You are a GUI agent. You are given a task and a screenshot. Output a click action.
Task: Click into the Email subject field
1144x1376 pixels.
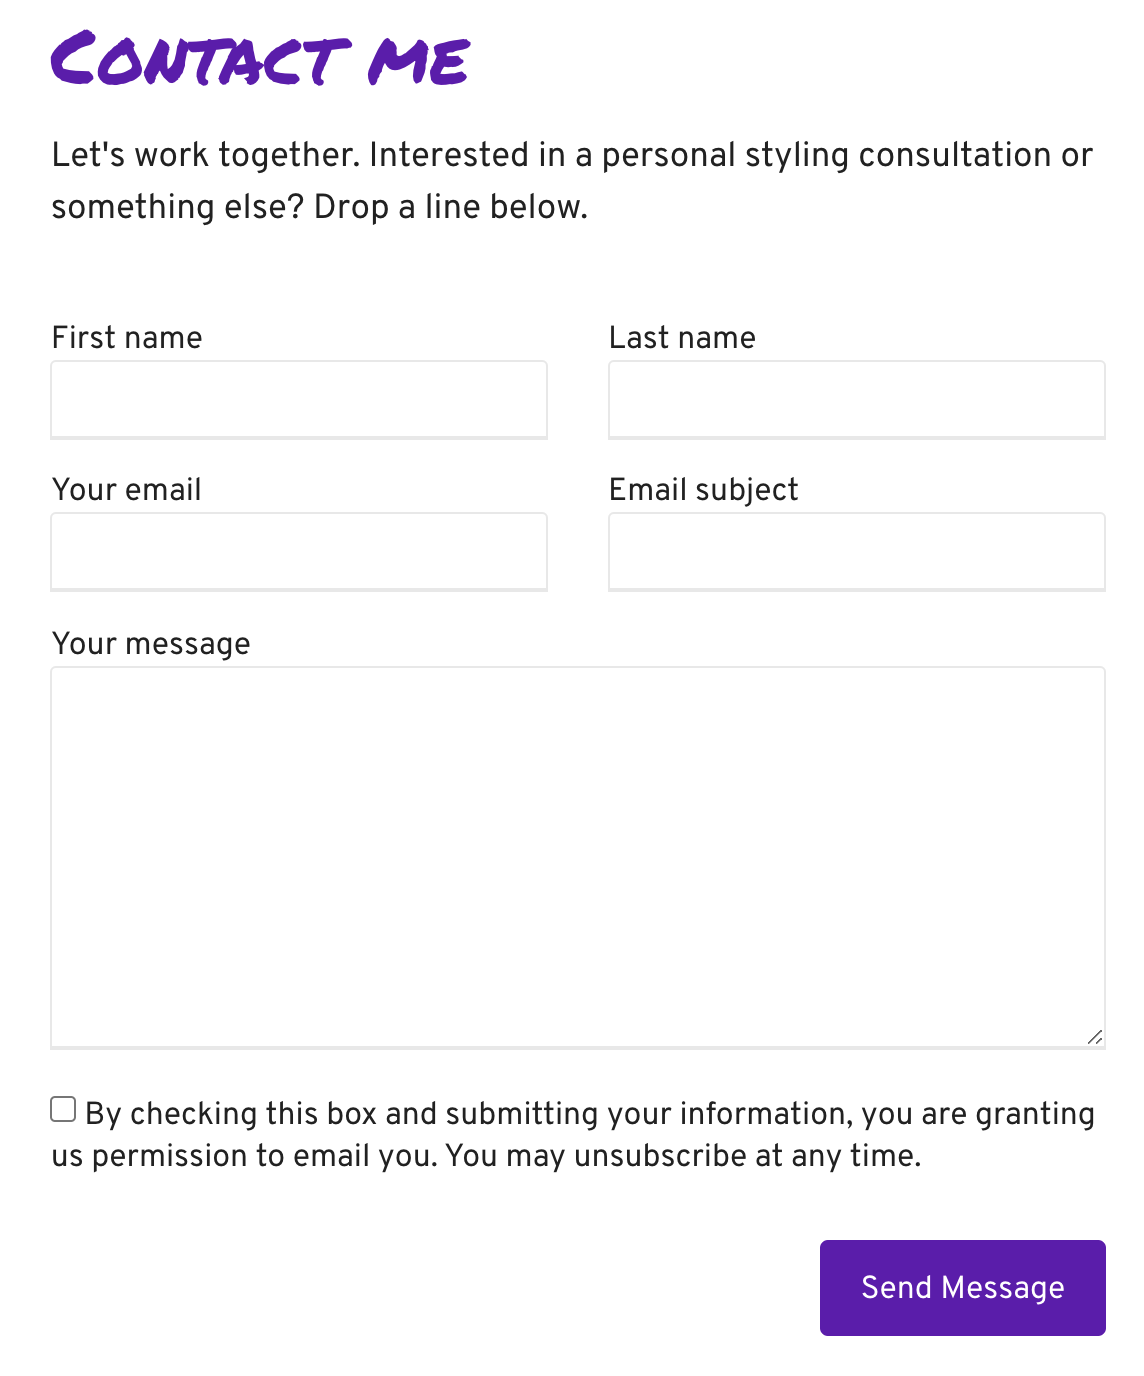coord(856,551)
